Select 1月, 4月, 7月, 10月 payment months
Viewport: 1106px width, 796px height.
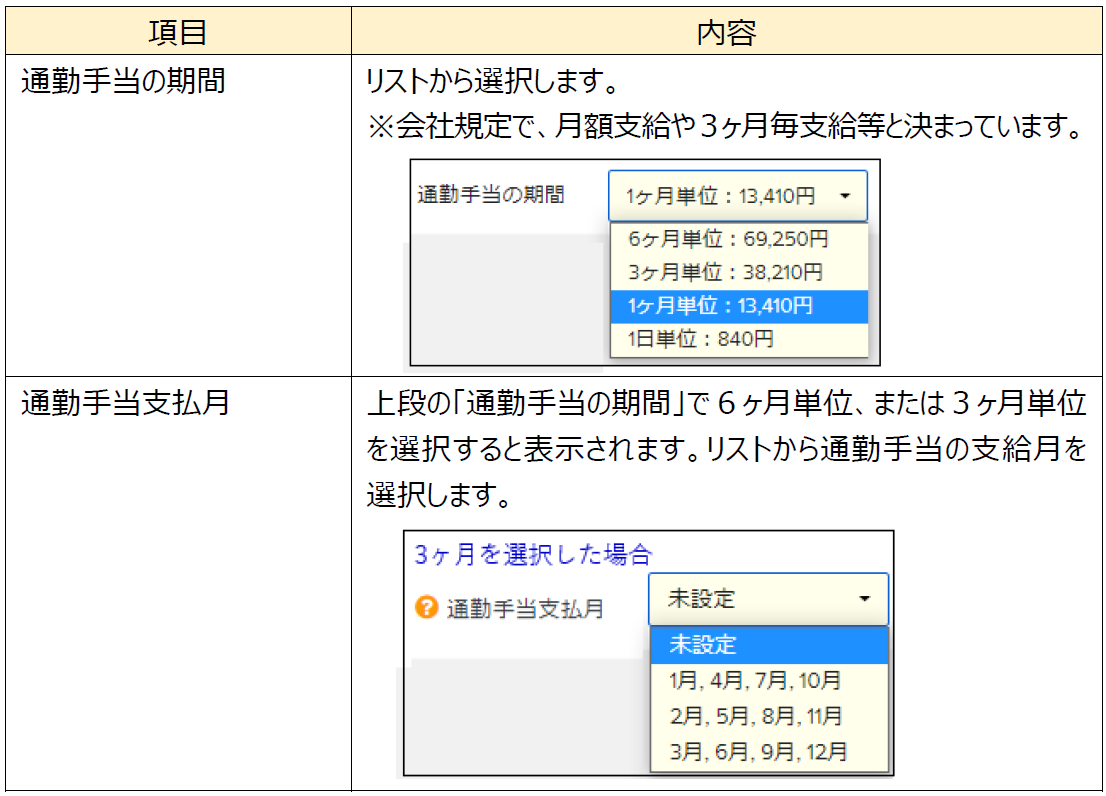pos(755,681)
